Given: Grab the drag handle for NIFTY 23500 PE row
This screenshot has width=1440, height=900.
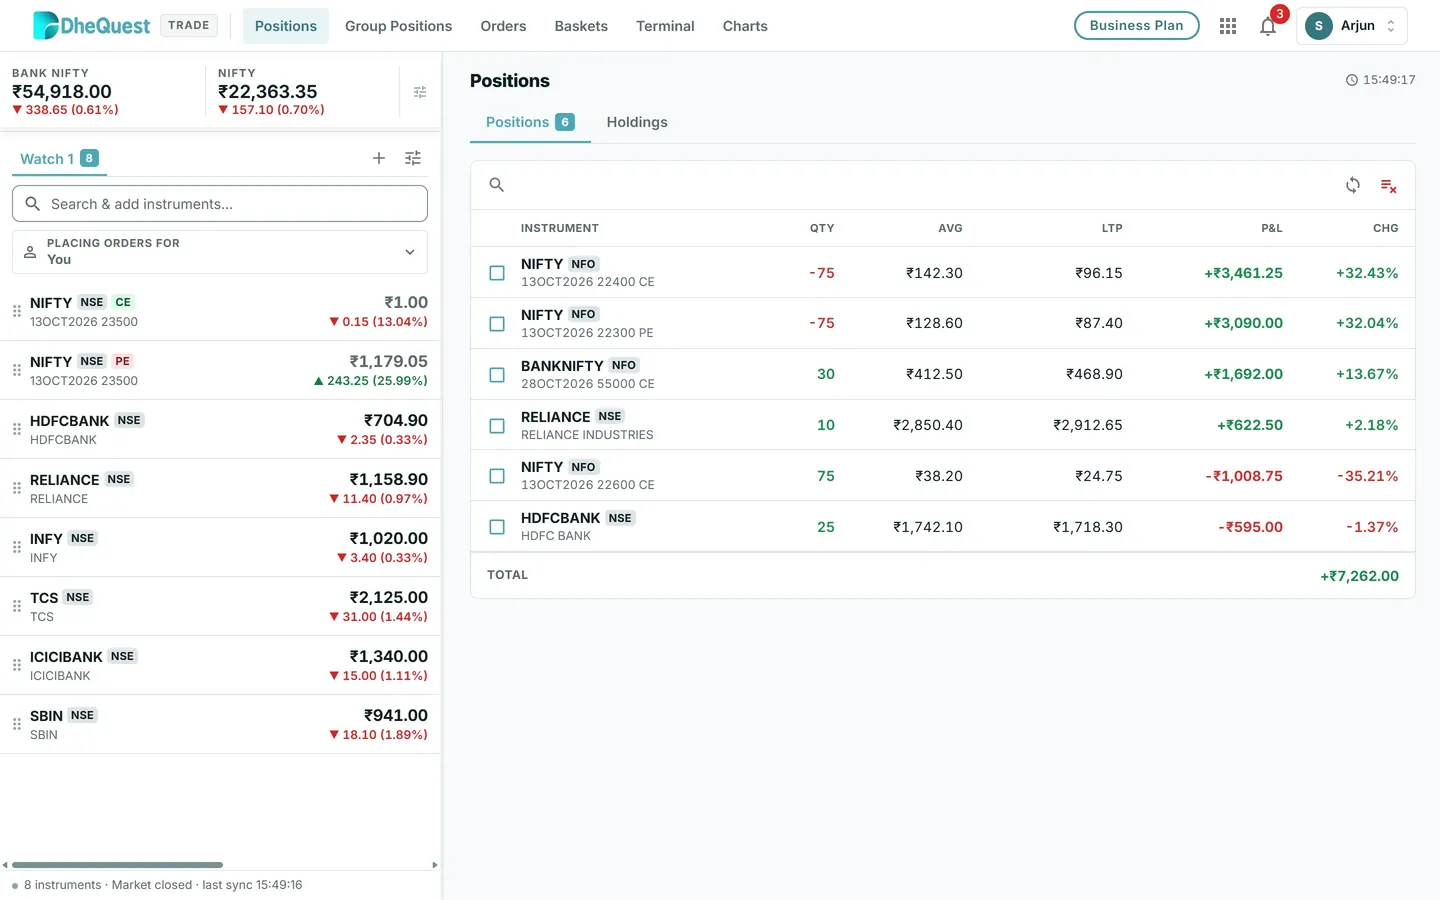Looking at the screenshot, I should point(17,370).
